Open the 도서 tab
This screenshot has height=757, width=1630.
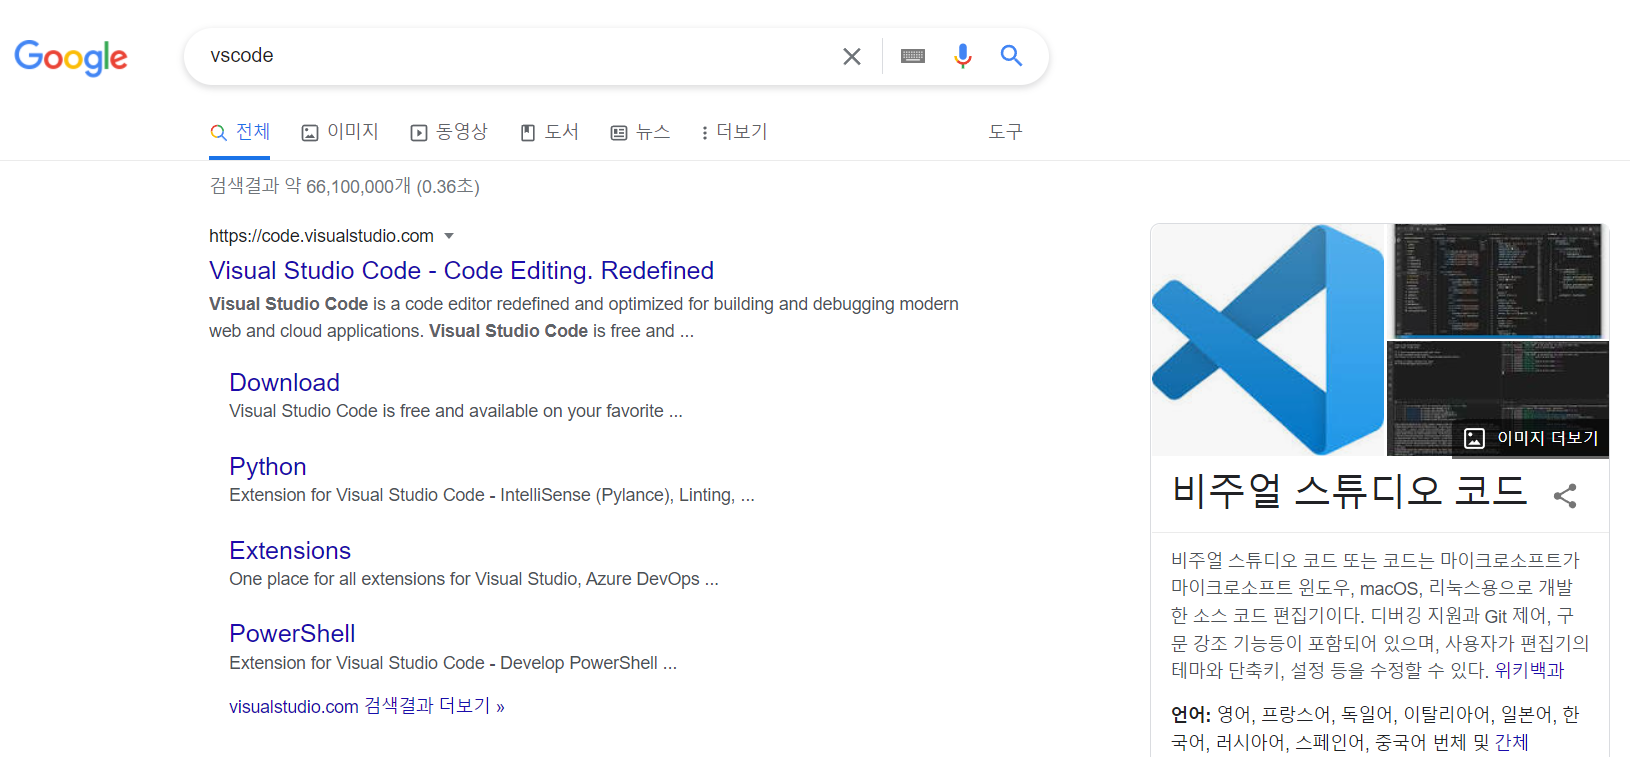coord(549,132)
